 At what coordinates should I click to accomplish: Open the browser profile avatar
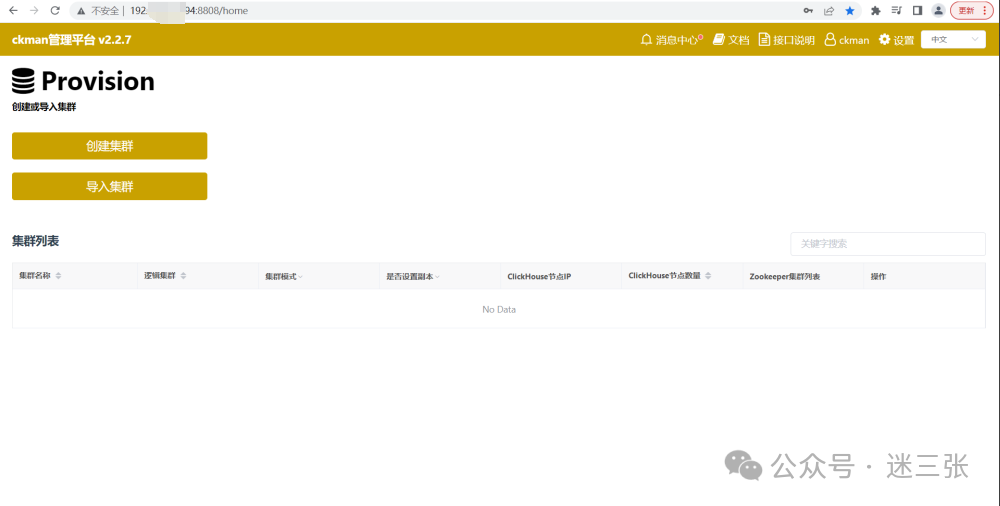[x=938, y=10]
